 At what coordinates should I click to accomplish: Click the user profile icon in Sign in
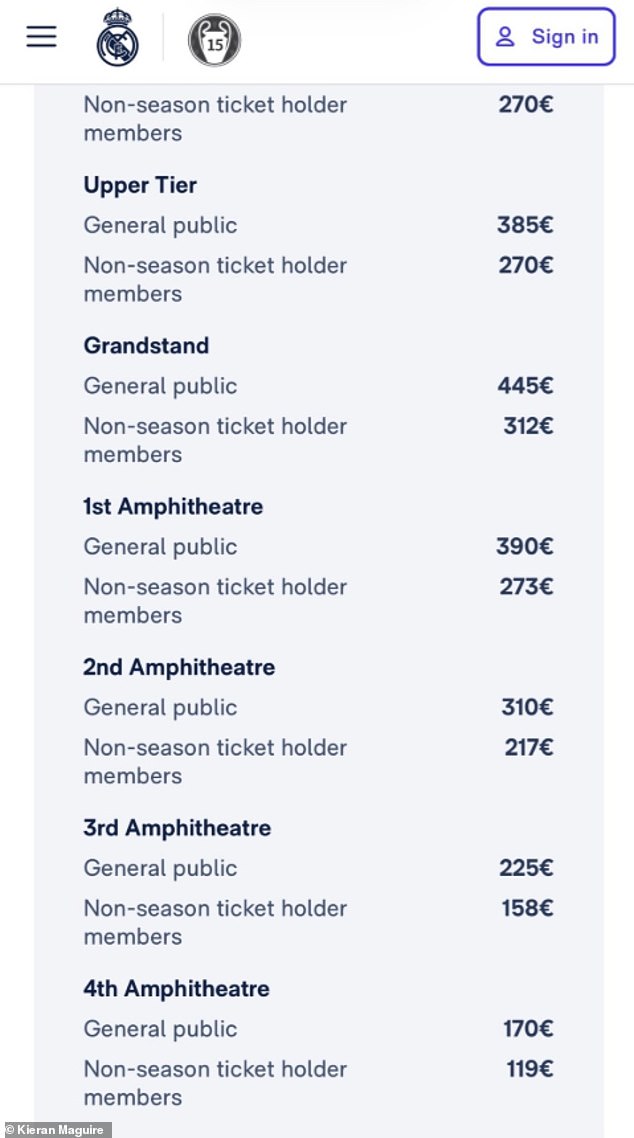point(505,37)
